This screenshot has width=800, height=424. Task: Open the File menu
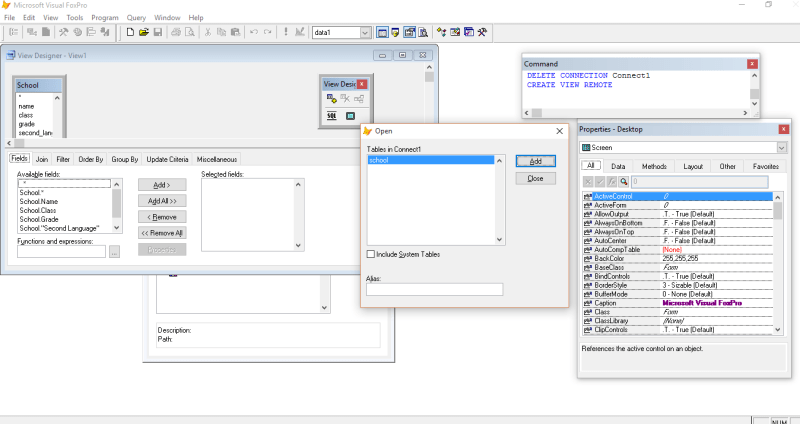[9, 17]
